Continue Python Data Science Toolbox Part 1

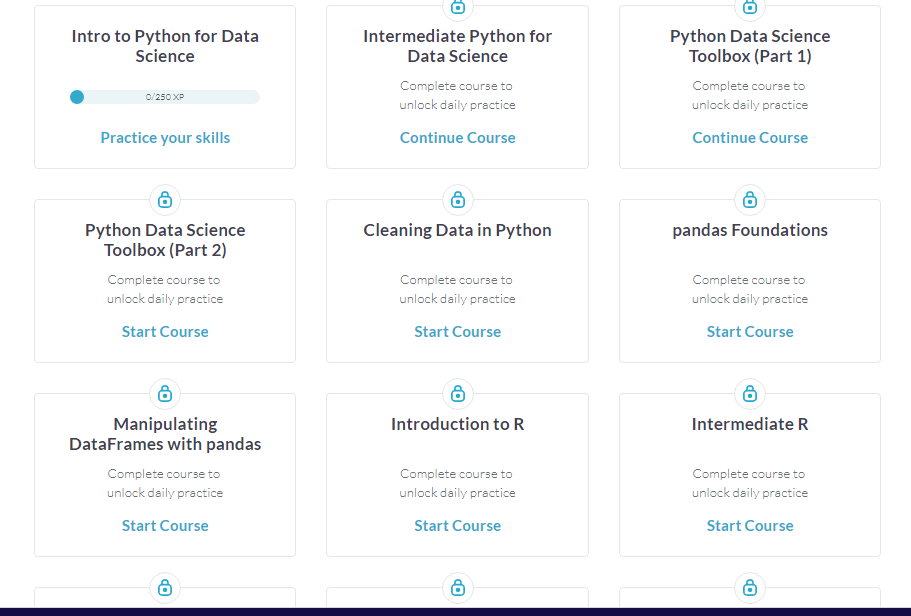[x=749, y=137]
